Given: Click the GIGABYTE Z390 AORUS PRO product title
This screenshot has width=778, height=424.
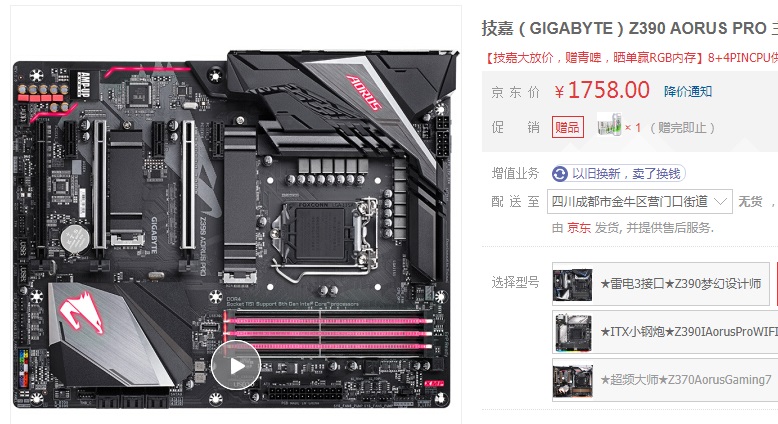Looking at the screenshot, I should coord(629,28).
